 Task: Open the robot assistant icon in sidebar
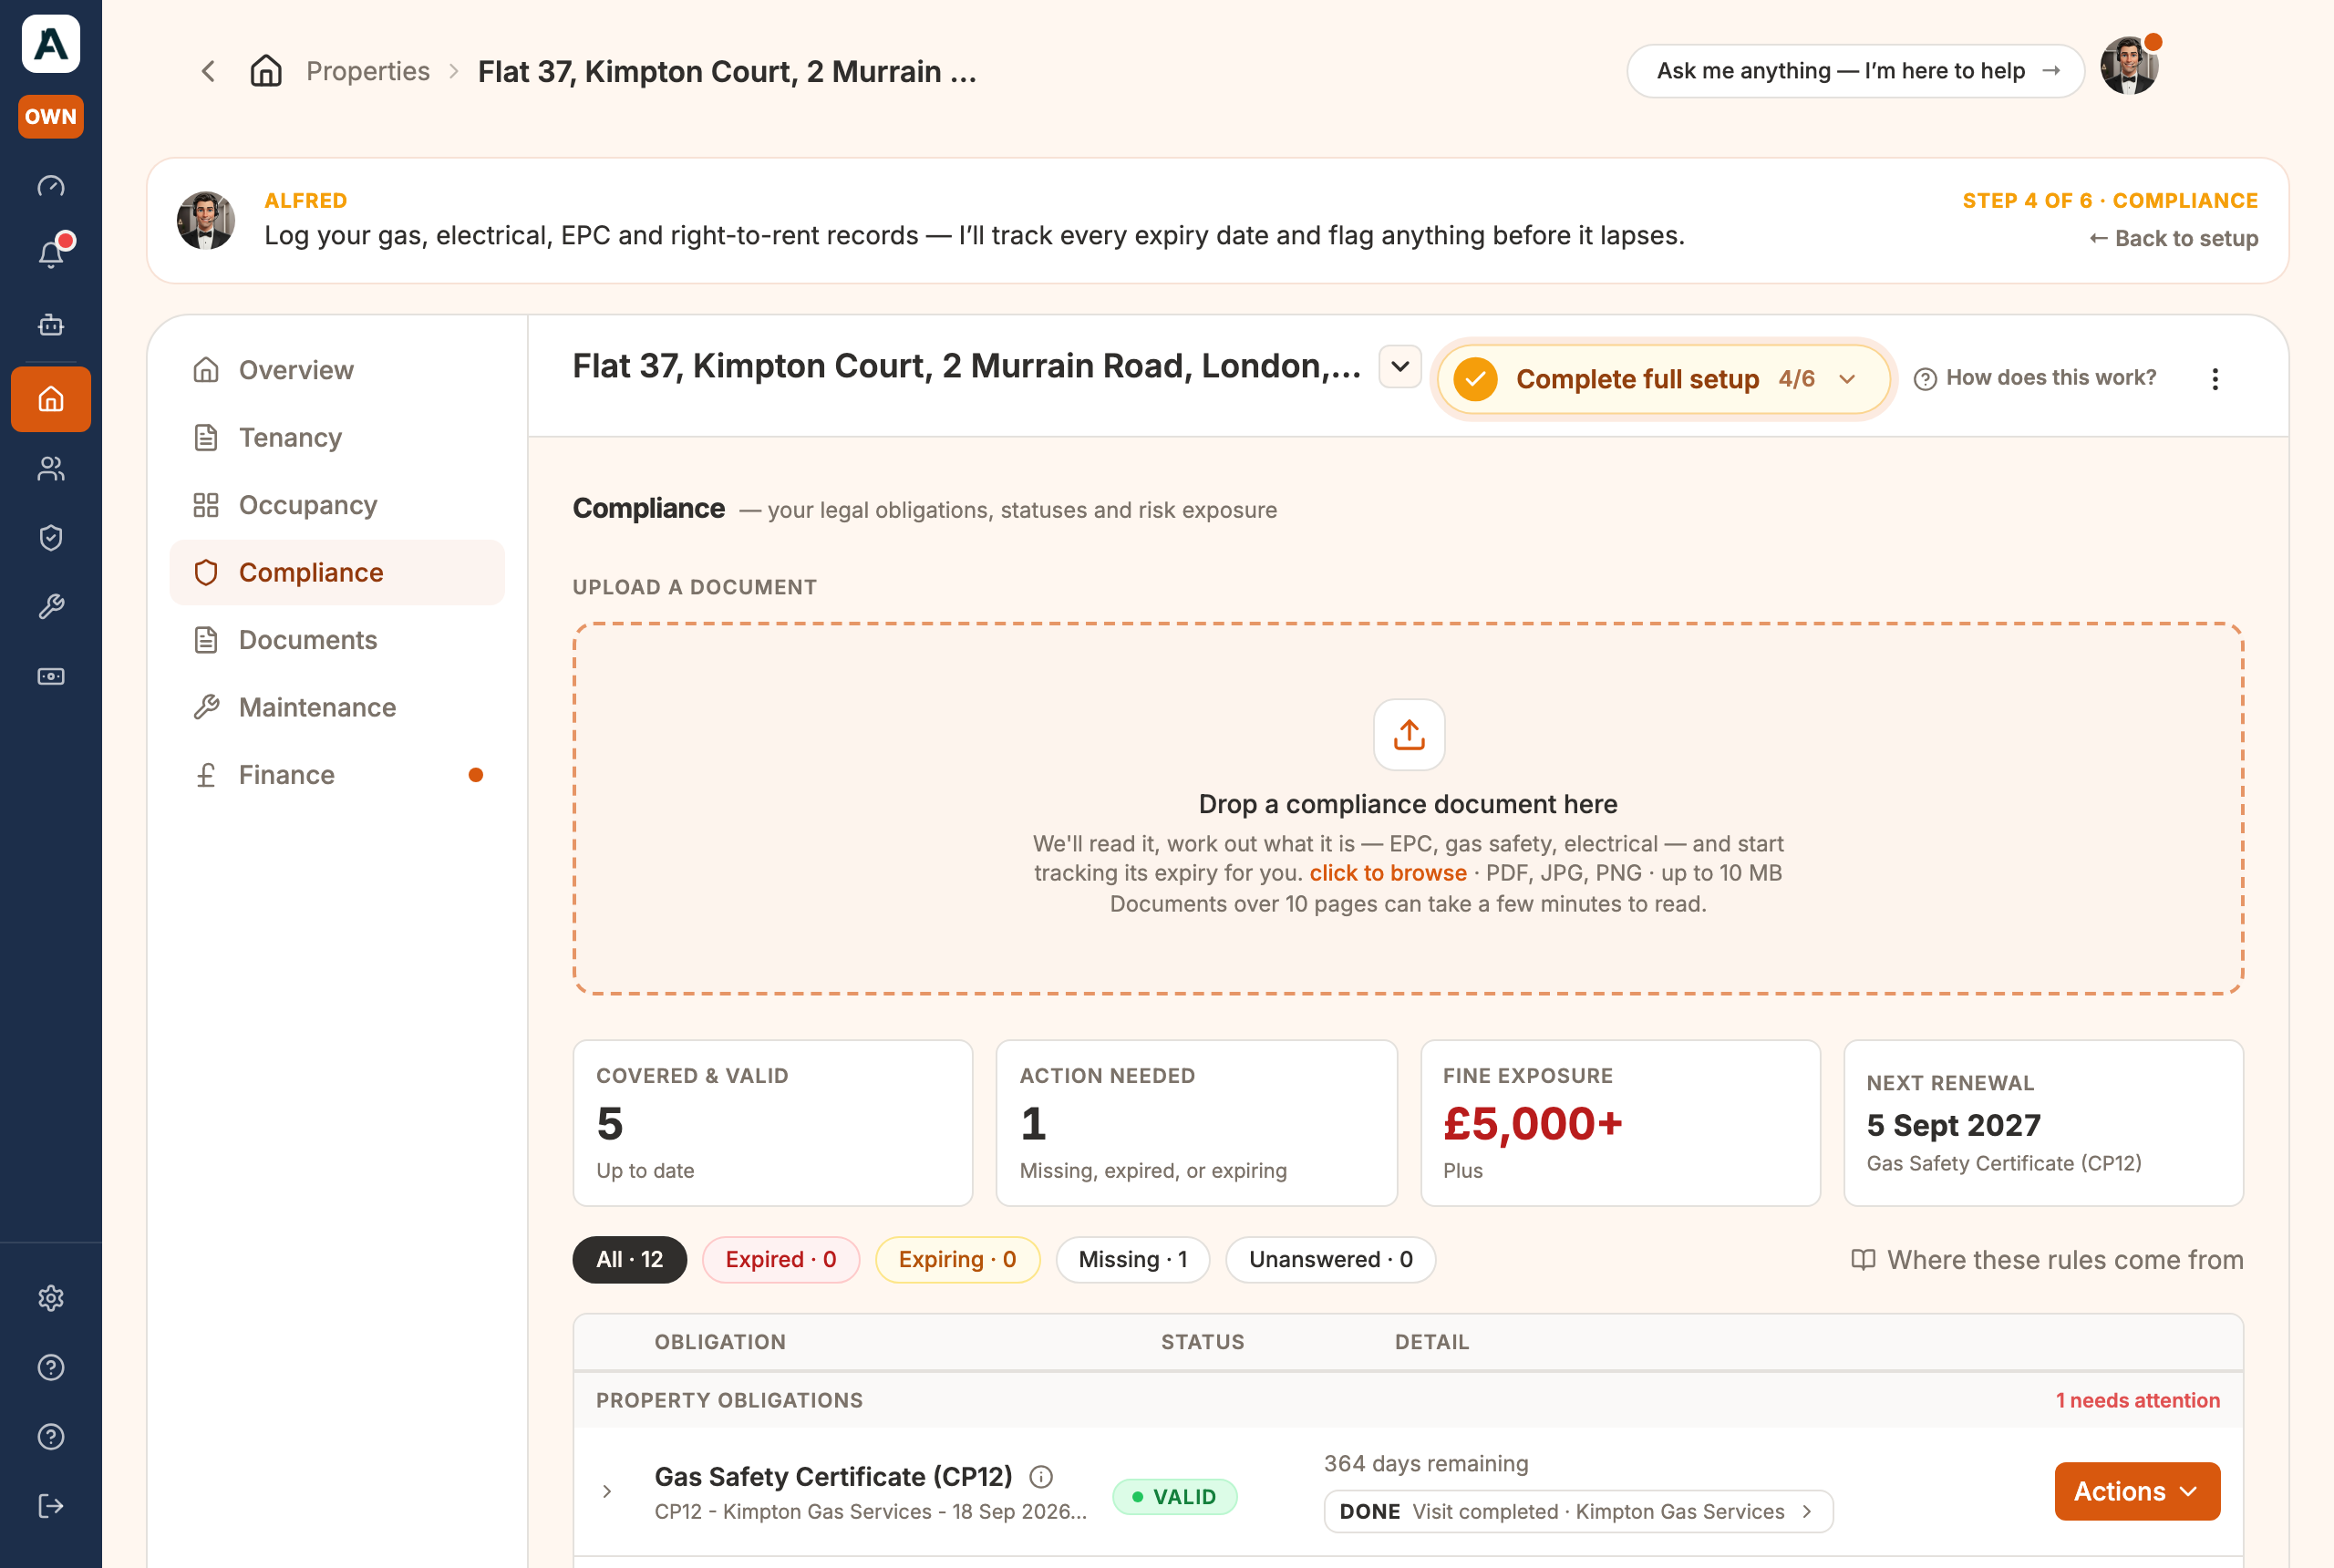[51, 325]
